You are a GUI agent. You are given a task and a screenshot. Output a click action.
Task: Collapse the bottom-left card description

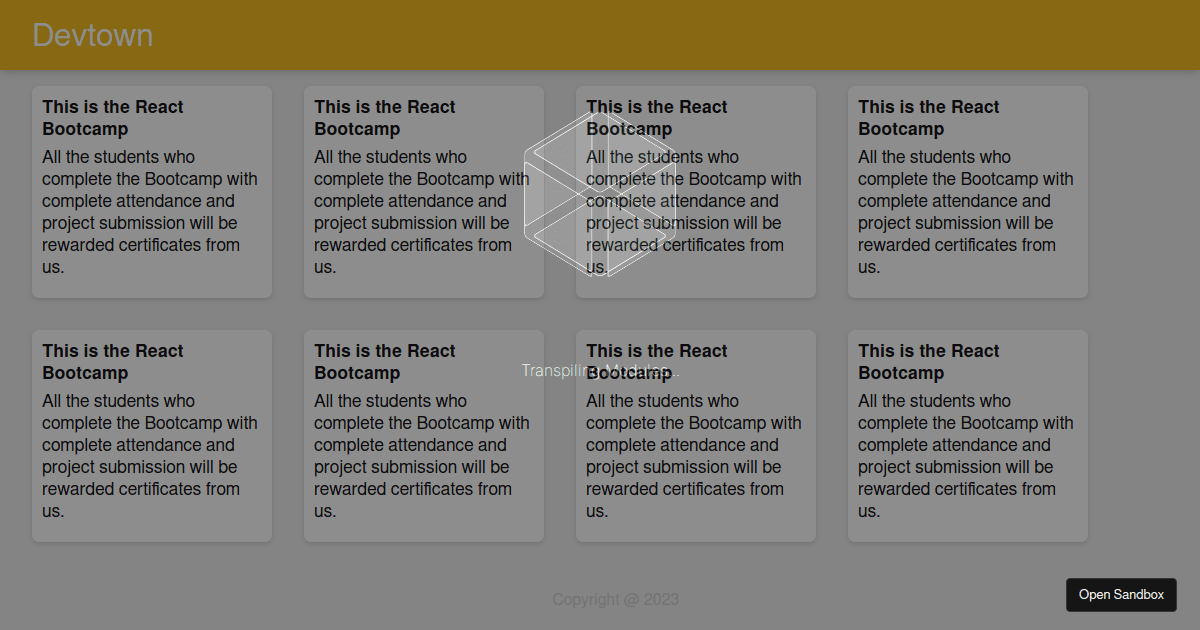pos(151,455)
